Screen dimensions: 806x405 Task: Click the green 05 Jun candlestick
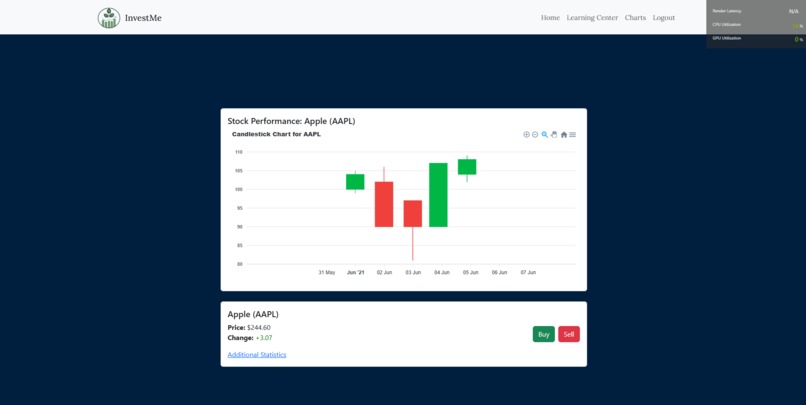[x=467, y=167]
